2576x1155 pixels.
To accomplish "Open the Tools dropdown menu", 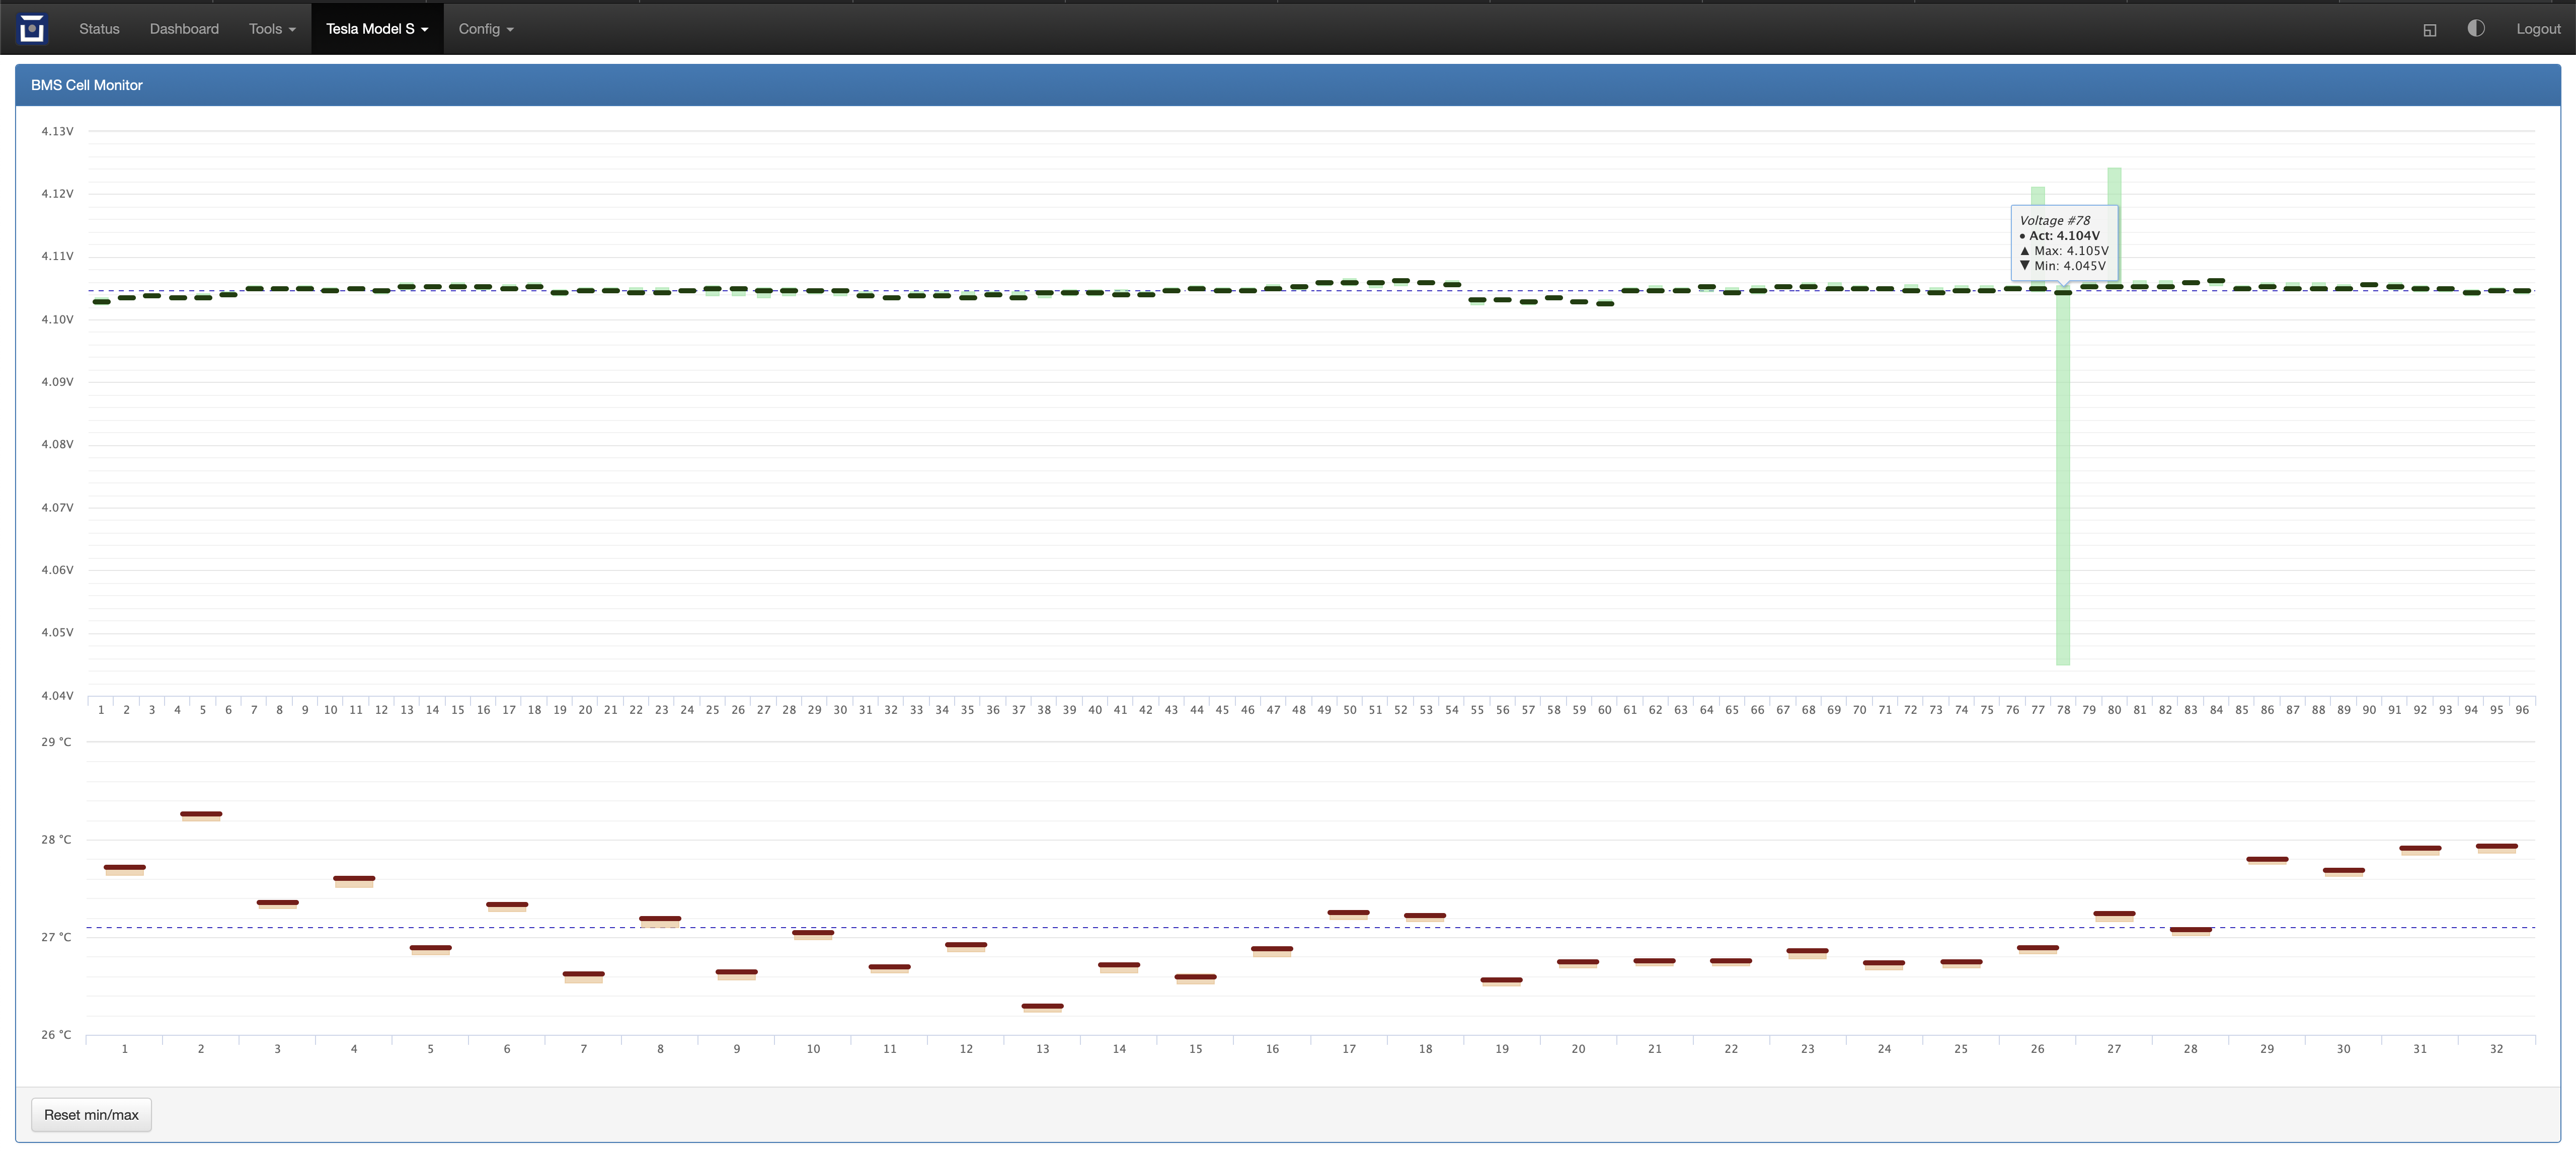I will tap(272, 29).
